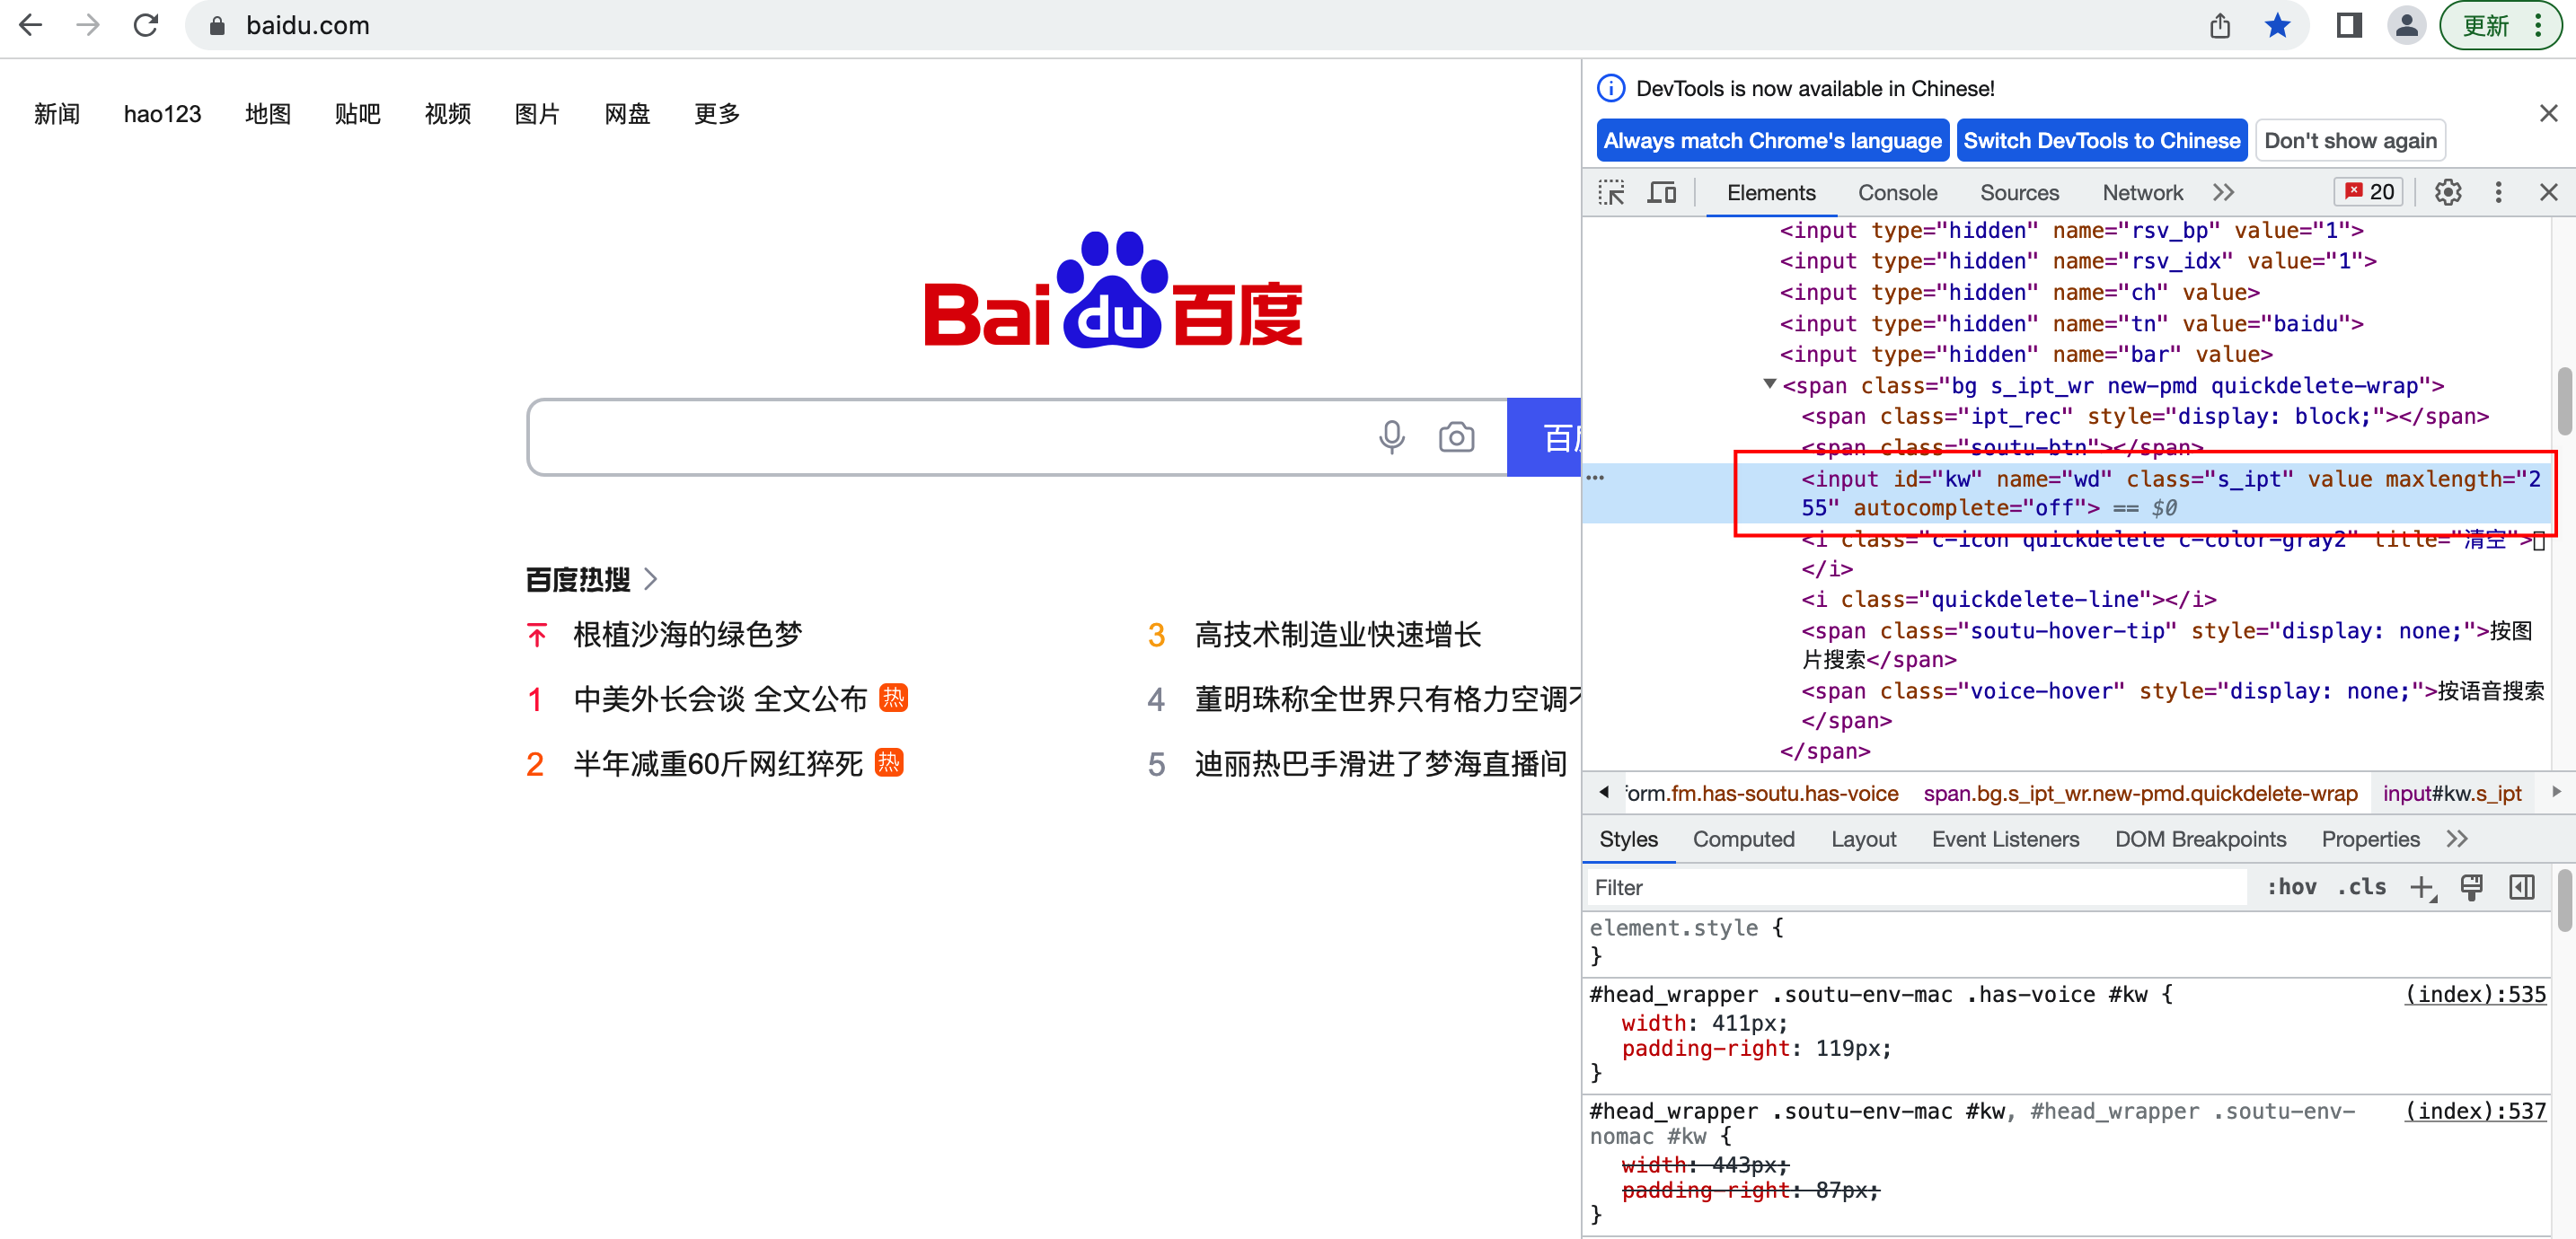Toggle the :hov element state button
This screenshot has height=1239, width=2576.
pyautogui.click(x=2291, y=887)
